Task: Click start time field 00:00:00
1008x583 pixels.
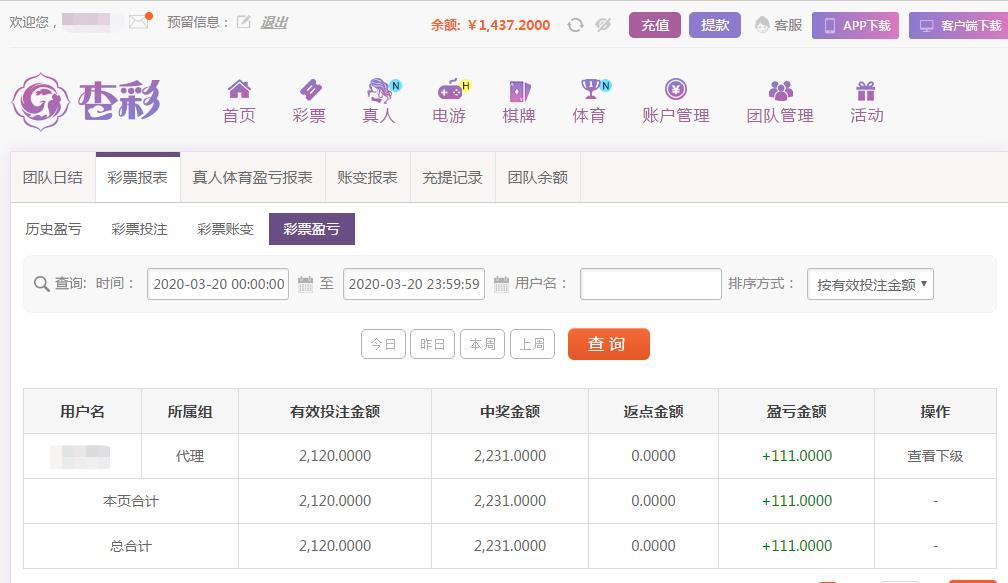Action: tap(218, 284)
